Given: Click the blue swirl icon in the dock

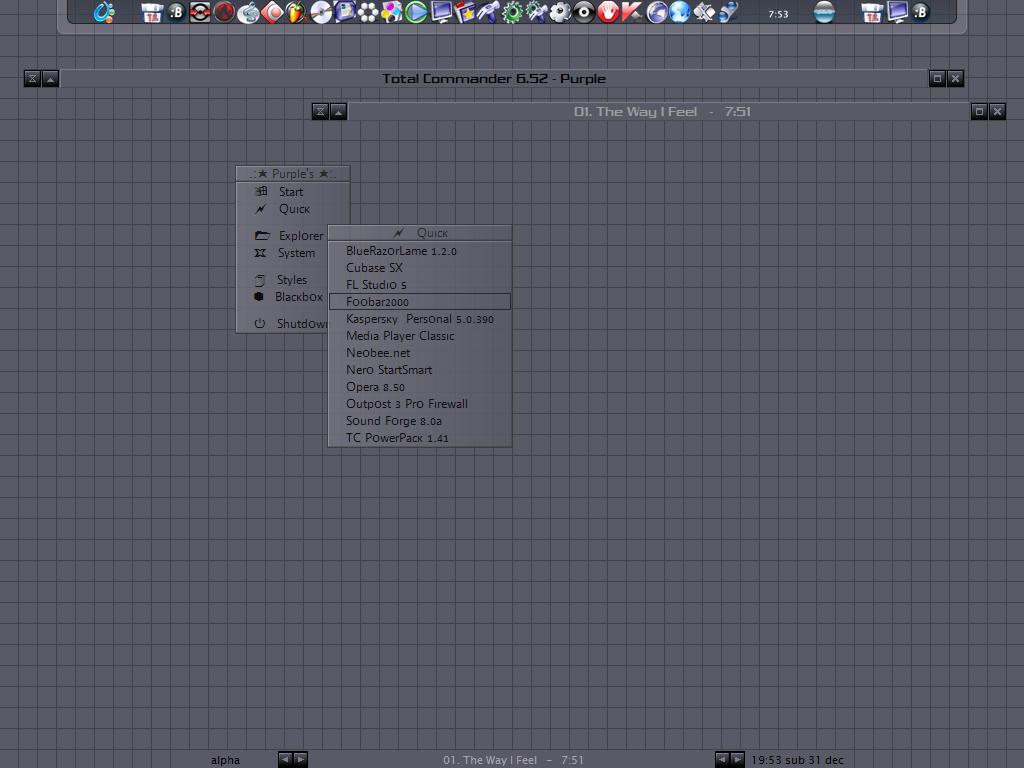Looking at the screenshot, I should pos(104,12).
